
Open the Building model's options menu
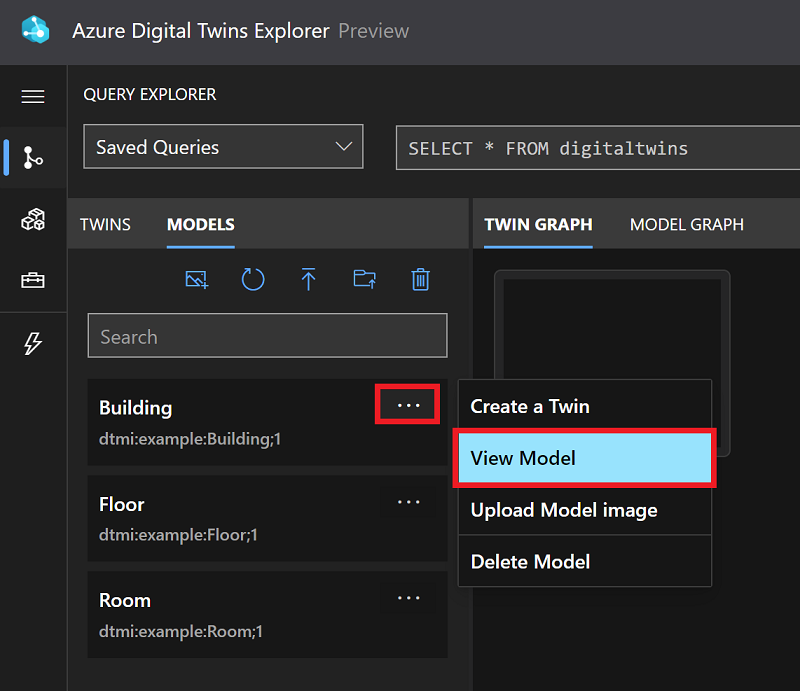point(407,404)
